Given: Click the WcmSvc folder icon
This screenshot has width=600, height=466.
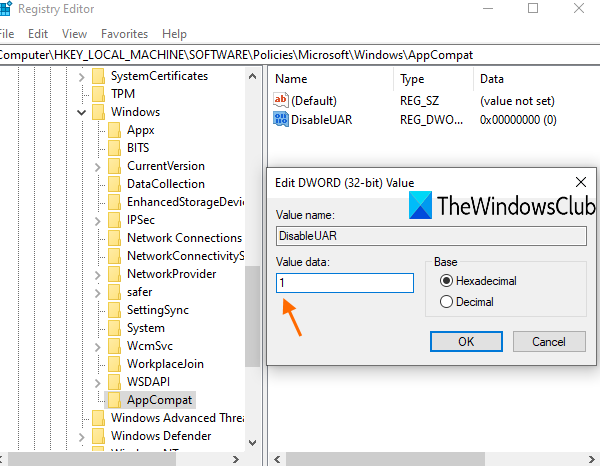Looking at the screenshot, I should (114, 346).
